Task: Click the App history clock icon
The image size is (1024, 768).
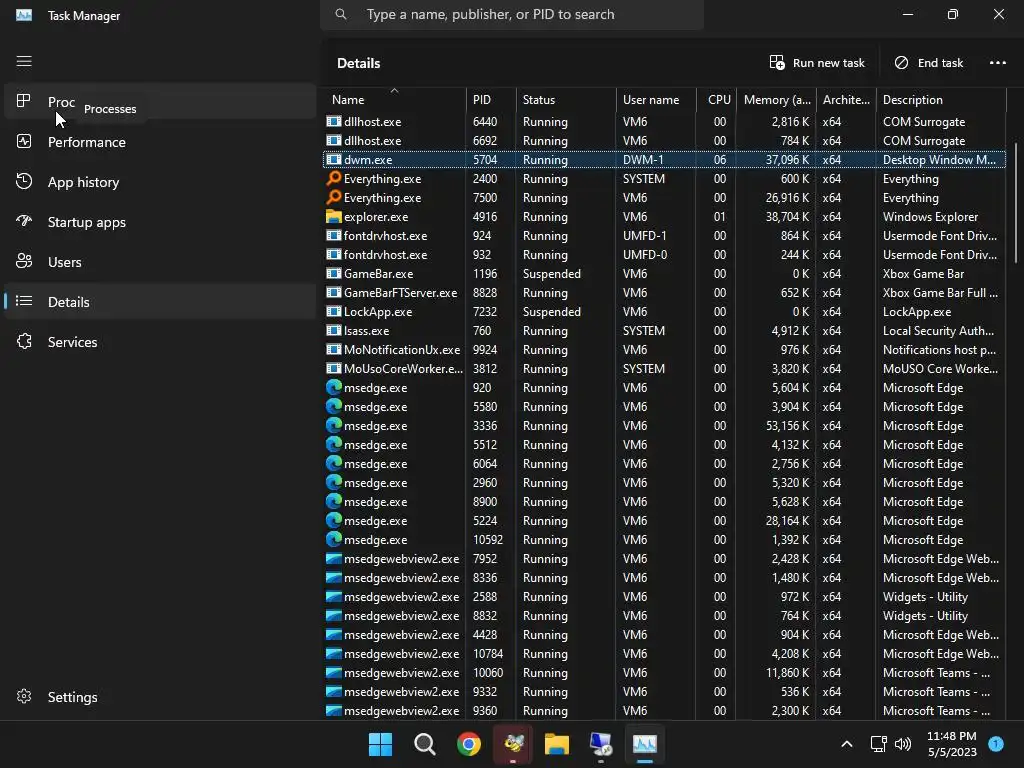Action: click(24, 181)
